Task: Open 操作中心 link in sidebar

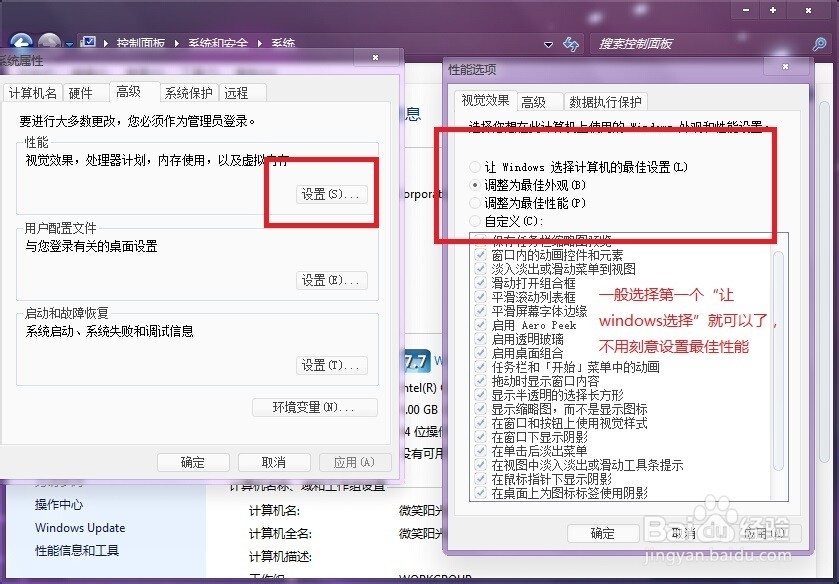Action: tap(59, 504)
